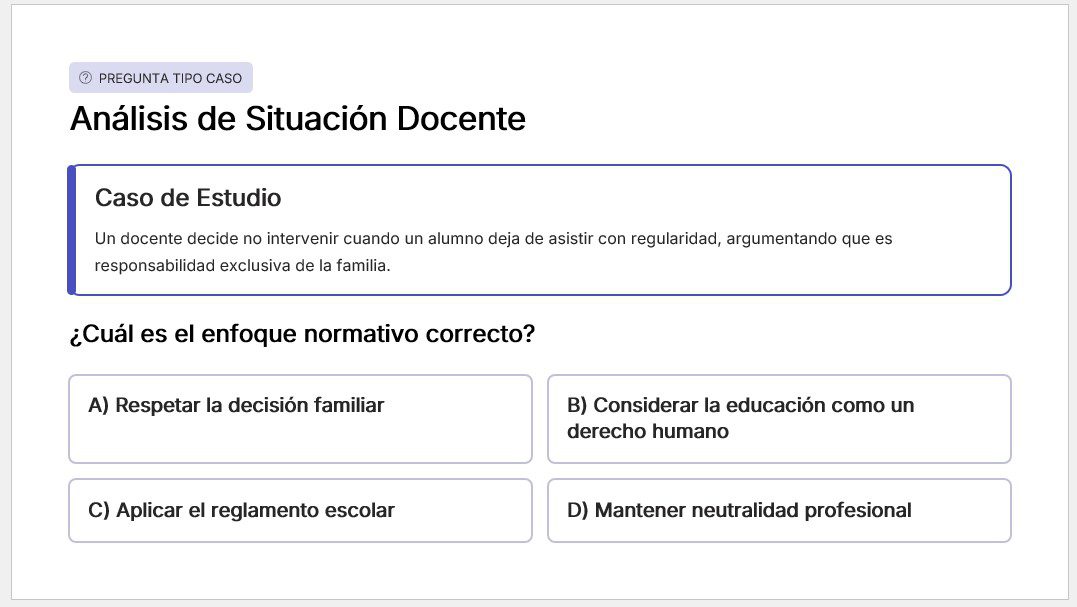Choose answer D) Mantener neutralidad profesional
The width and height of the screenshot is (1077, 607).
(779, 510)
